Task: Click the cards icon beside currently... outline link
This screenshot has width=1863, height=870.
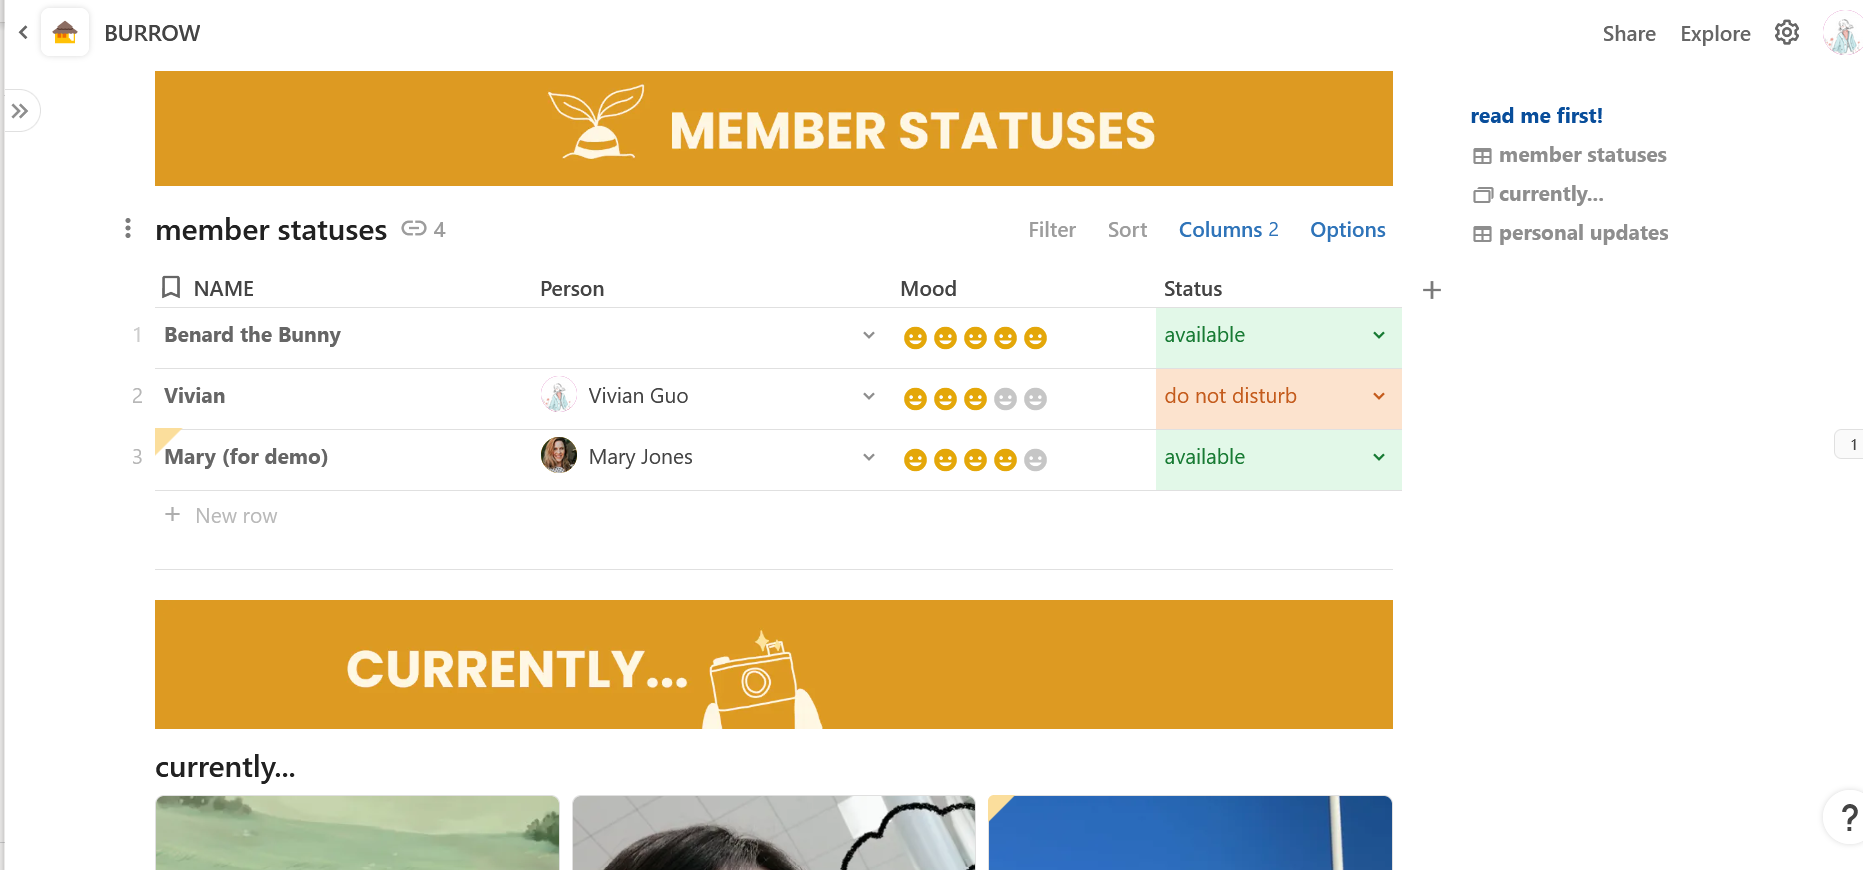Action: [1482, 195]
